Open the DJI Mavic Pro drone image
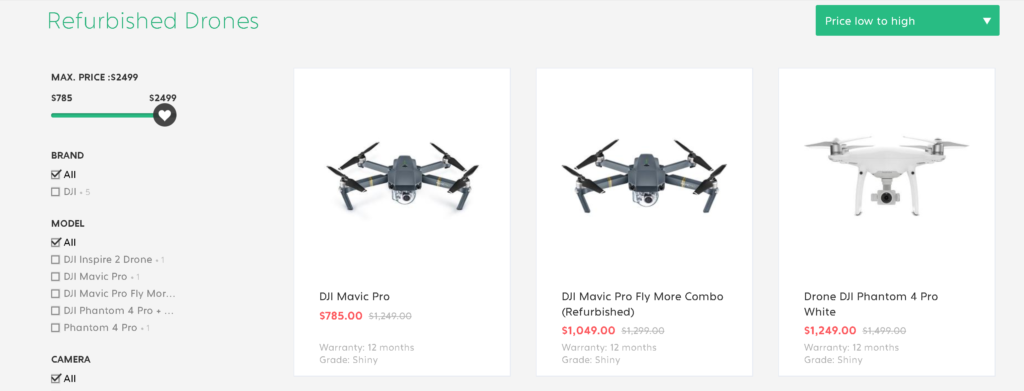This screenshot has height=391, width=1024. [x=402, y=177]
